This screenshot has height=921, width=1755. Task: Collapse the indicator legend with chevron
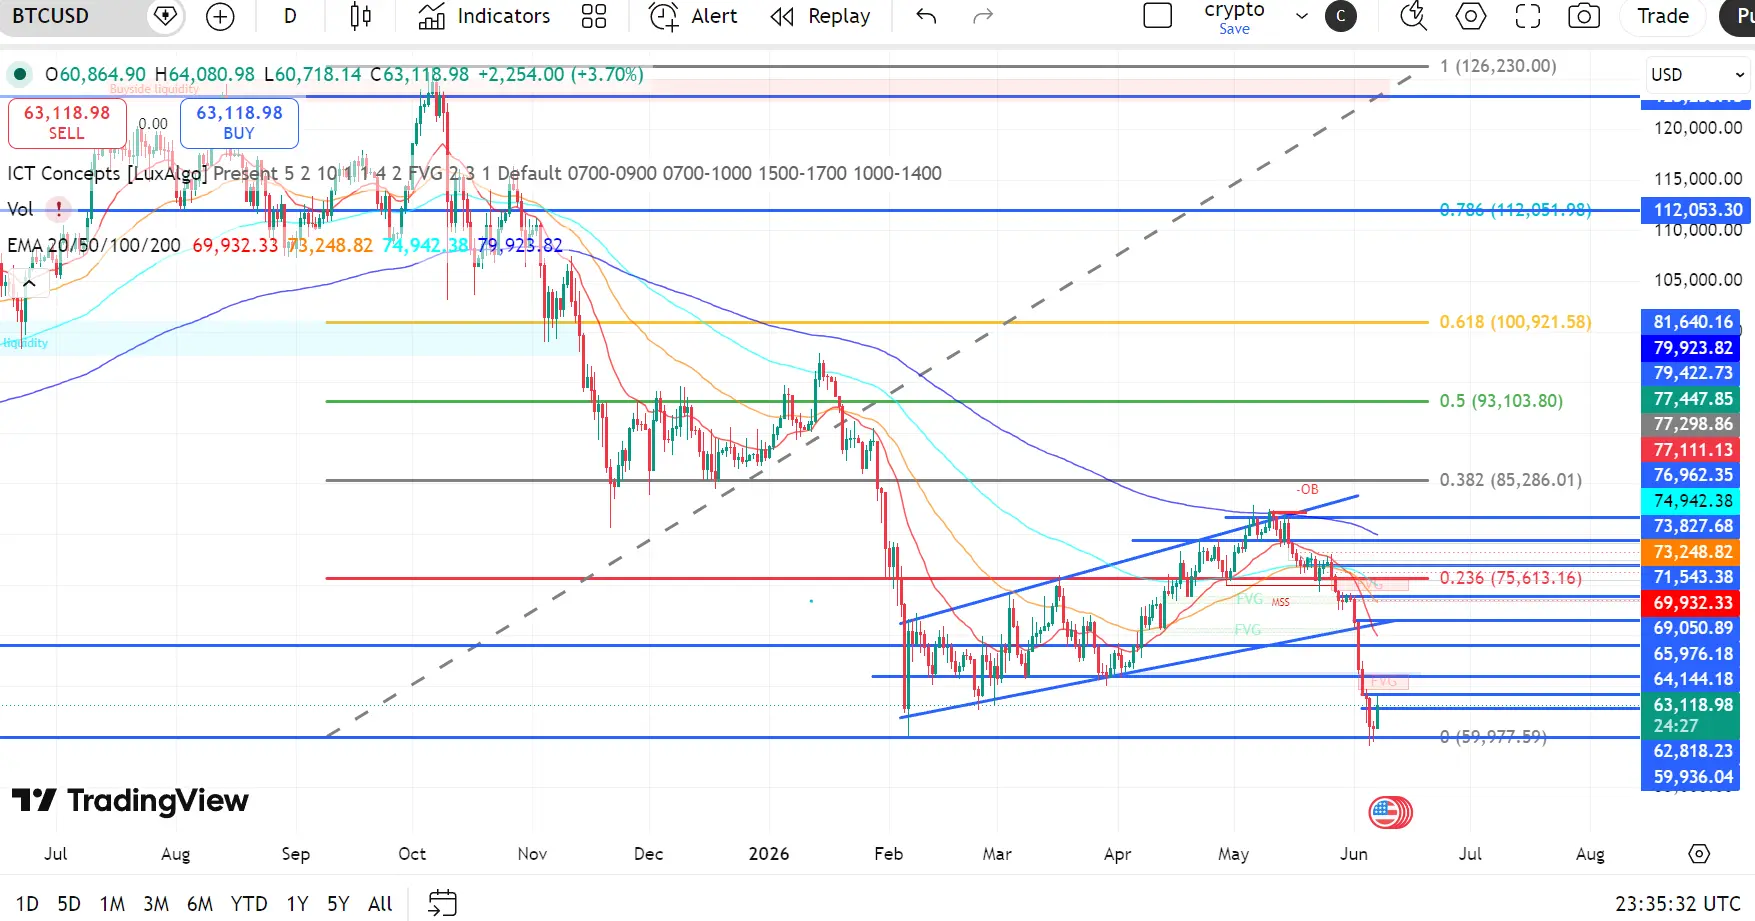pos(29,284)
